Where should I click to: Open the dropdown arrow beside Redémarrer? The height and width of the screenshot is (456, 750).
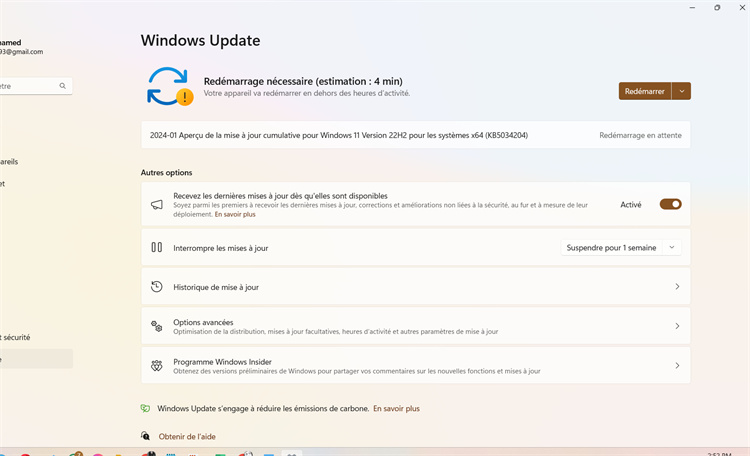tap(682, 91)
